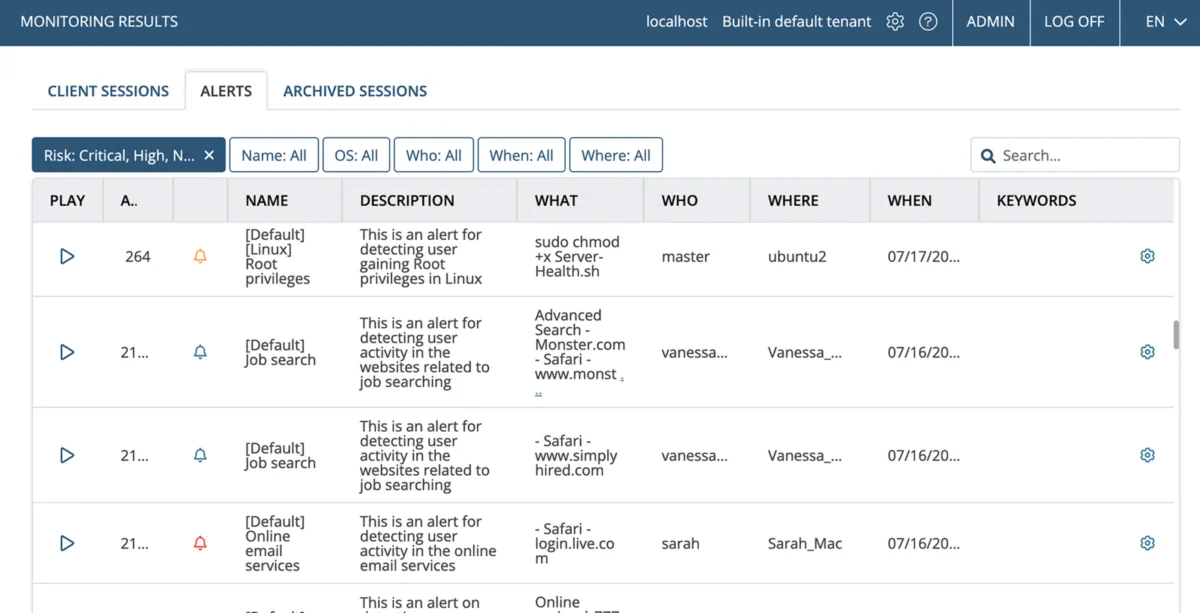Viewport: 1200px width, 613px height.
Task: Click the LOG OFF button
Action: tap(1074, 22)
